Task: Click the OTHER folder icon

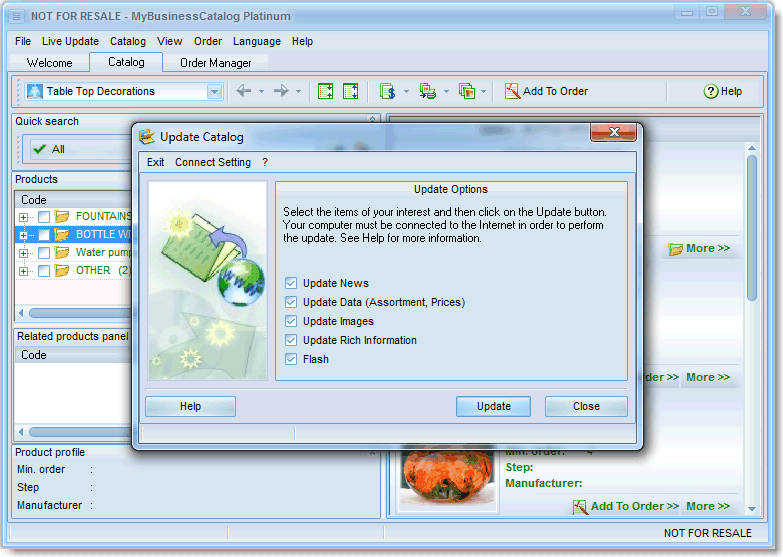Action: tap(61, 270)
